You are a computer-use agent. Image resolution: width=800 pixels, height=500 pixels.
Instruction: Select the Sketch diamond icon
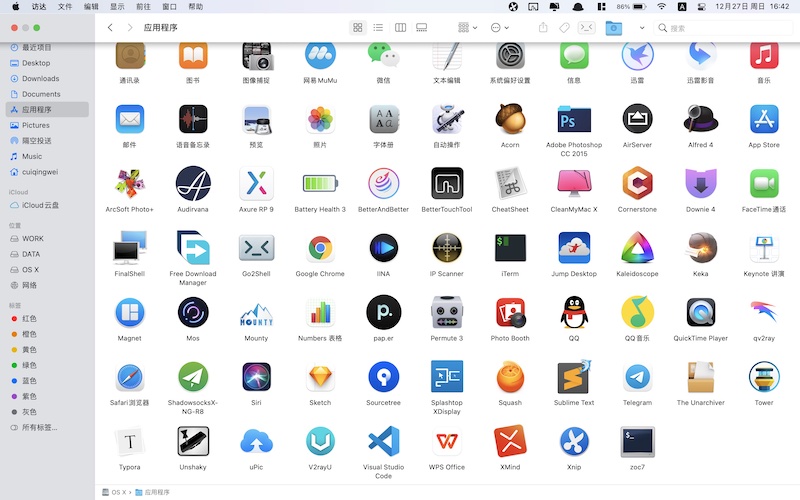(320, 377)
